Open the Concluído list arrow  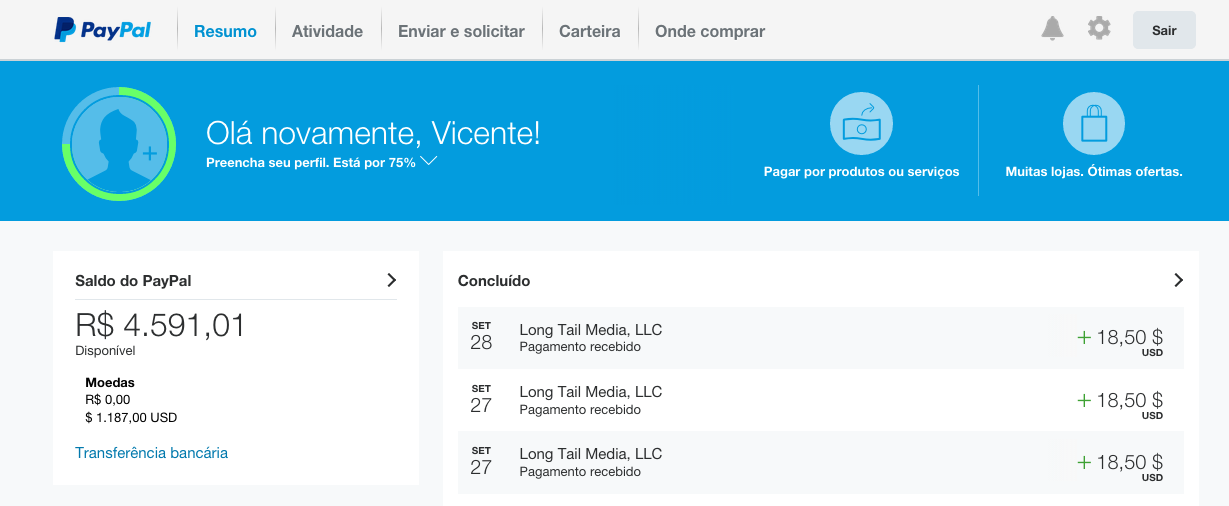point(1178,280)
